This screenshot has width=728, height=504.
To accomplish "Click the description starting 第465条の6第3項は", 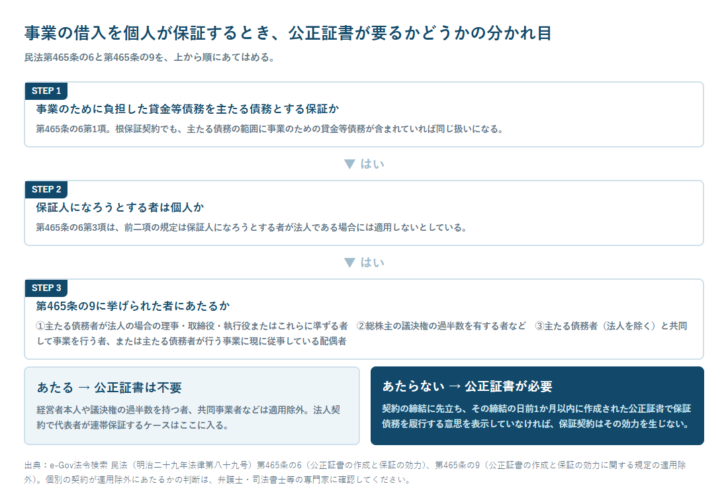I will (x=252, y=227).
